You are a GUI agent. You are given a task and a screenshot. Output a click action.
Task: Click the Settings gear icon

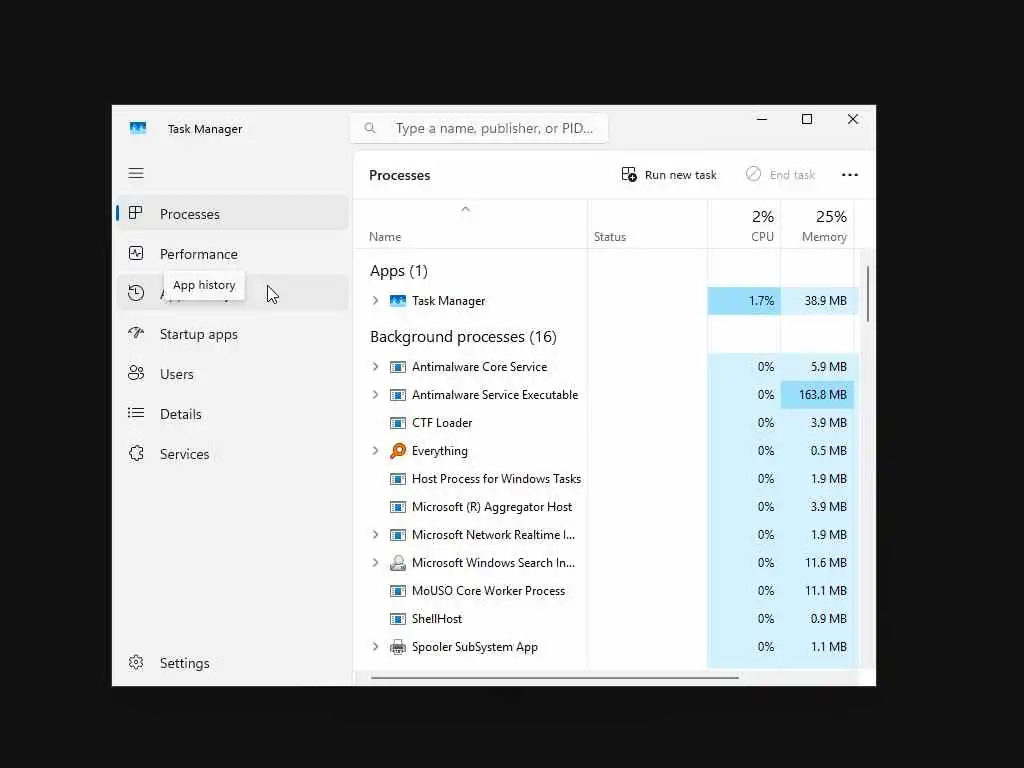coord(136,662)
